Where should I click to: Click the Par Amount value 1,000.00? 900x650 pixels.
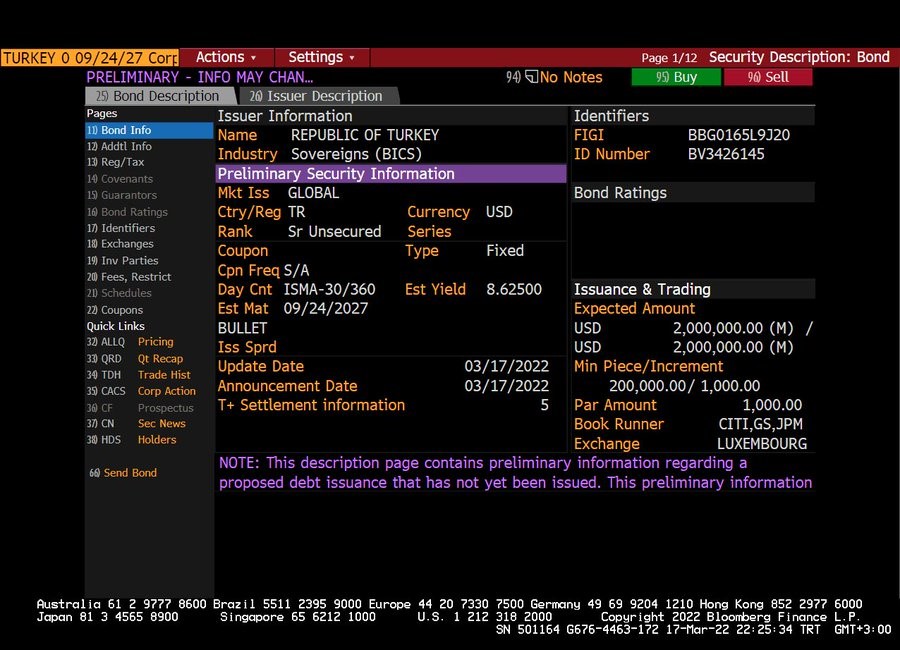pos(772,405)
